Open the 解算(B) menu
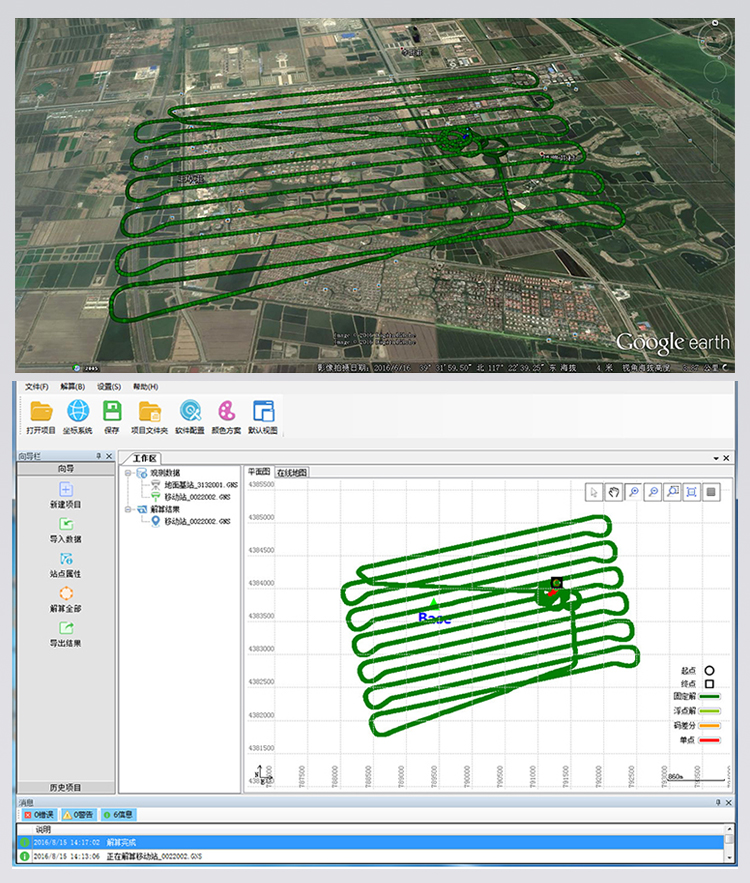750x883 pixels. click(73, 386)
